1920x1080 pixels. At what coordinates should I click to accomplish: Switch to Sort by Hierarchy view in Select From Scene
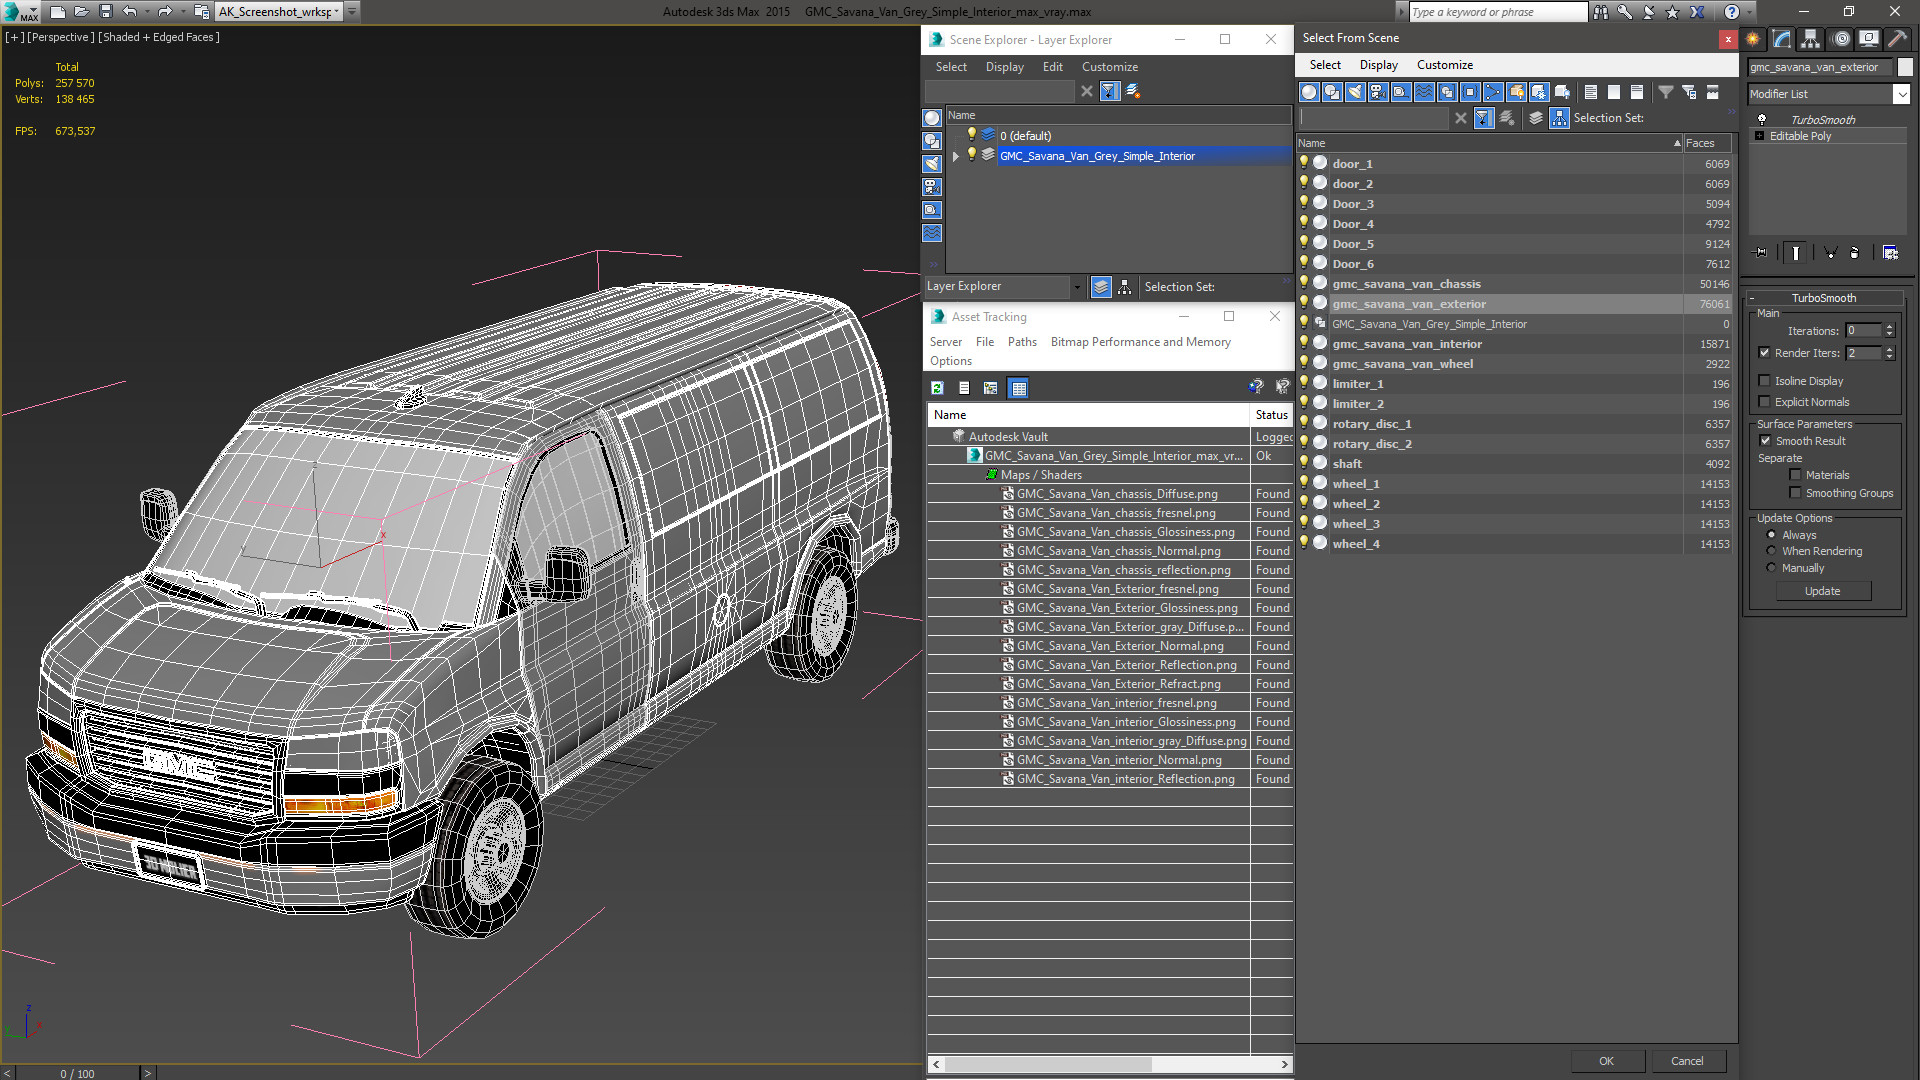pyautogui.click(x=1559, y=118)
